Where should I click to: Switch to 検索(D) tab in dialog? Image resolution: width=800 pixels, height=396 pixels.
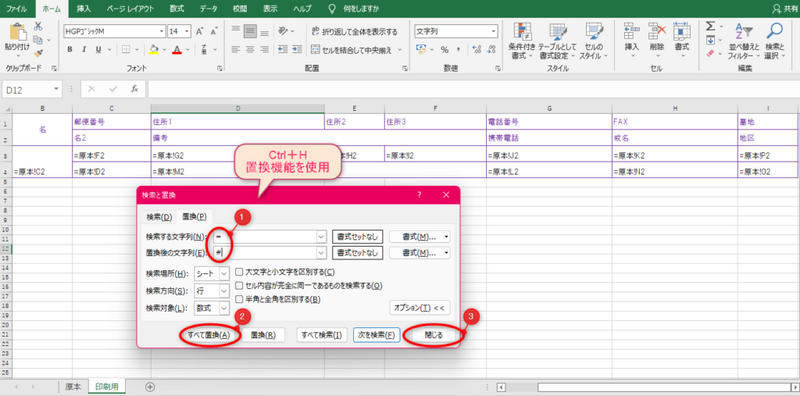coord(159,217)
